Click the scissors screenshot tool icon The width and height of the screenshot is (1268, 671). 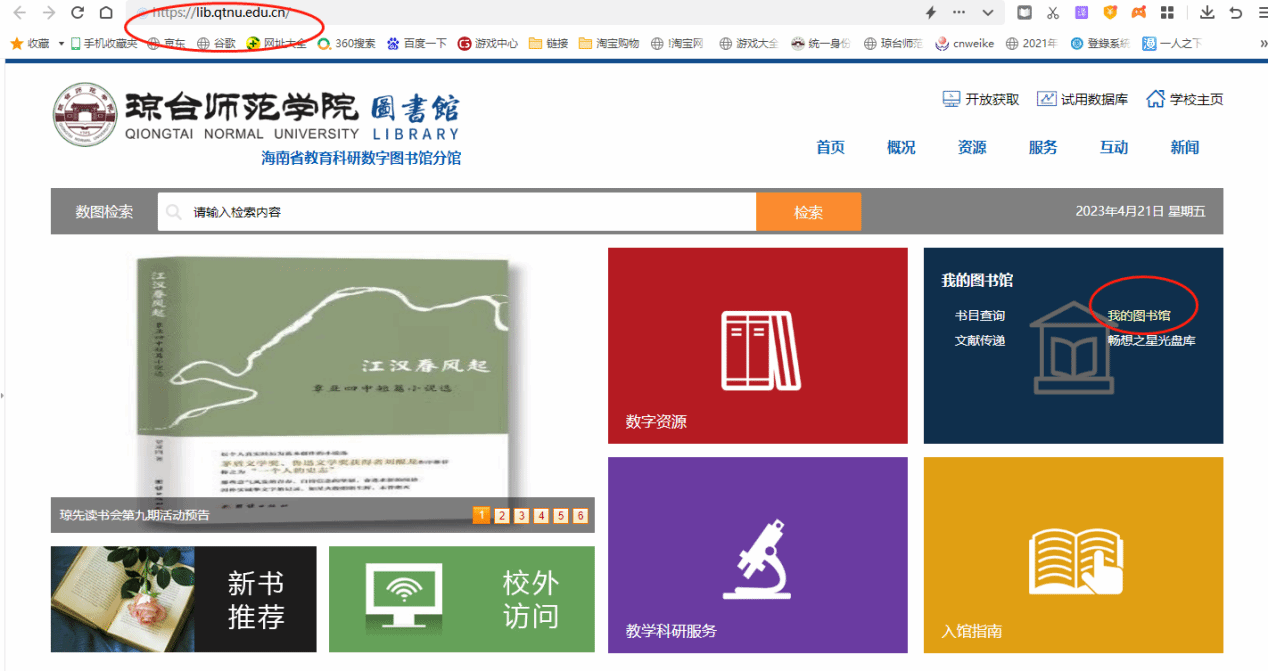pos(1053,13)
